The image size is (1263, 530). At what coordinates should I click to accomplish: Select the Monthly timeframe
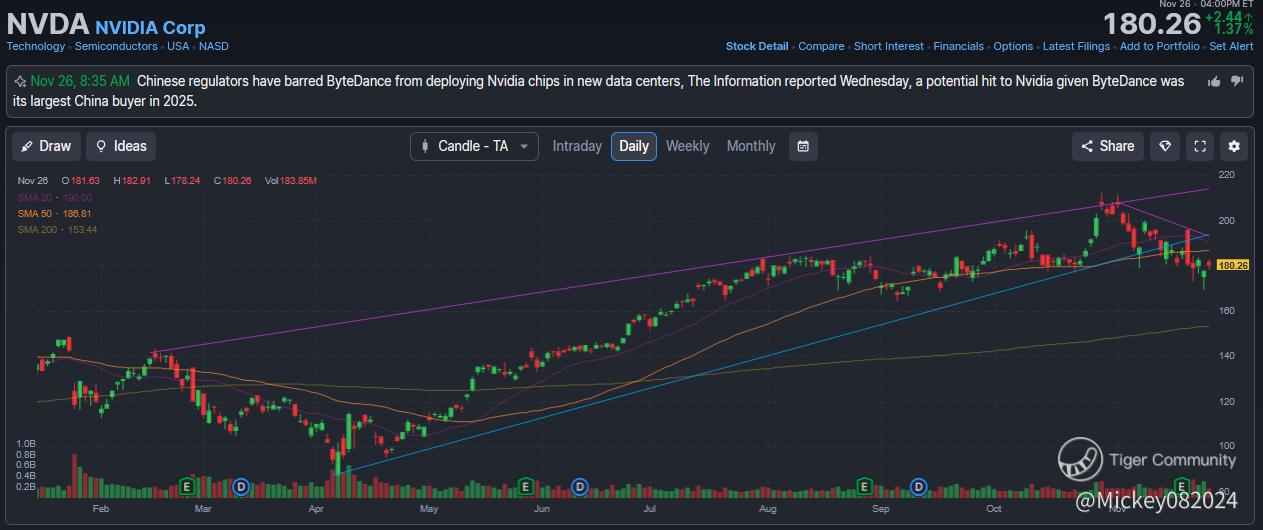[750, 146]
